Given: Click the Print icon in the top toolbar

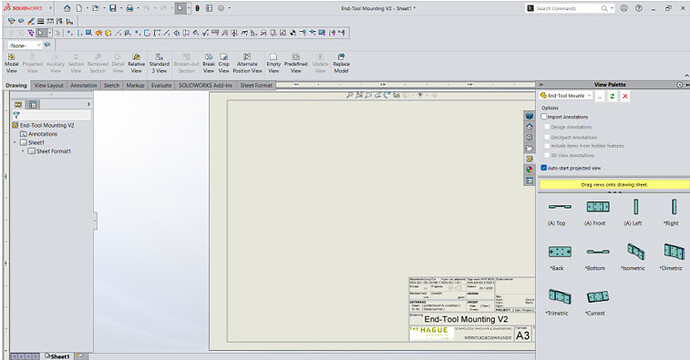Looking at the screenshot, I should pos(129,8).
